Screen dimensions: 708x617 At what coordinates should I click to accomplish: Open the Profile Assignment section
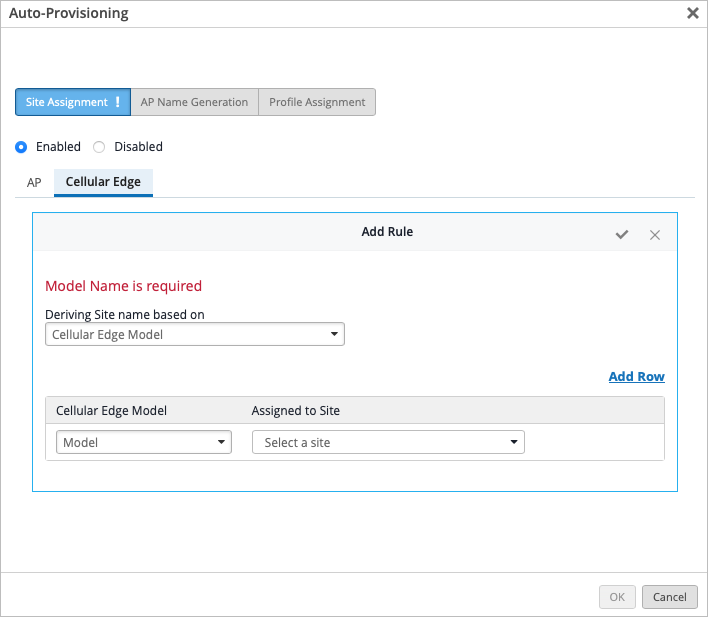317,102
